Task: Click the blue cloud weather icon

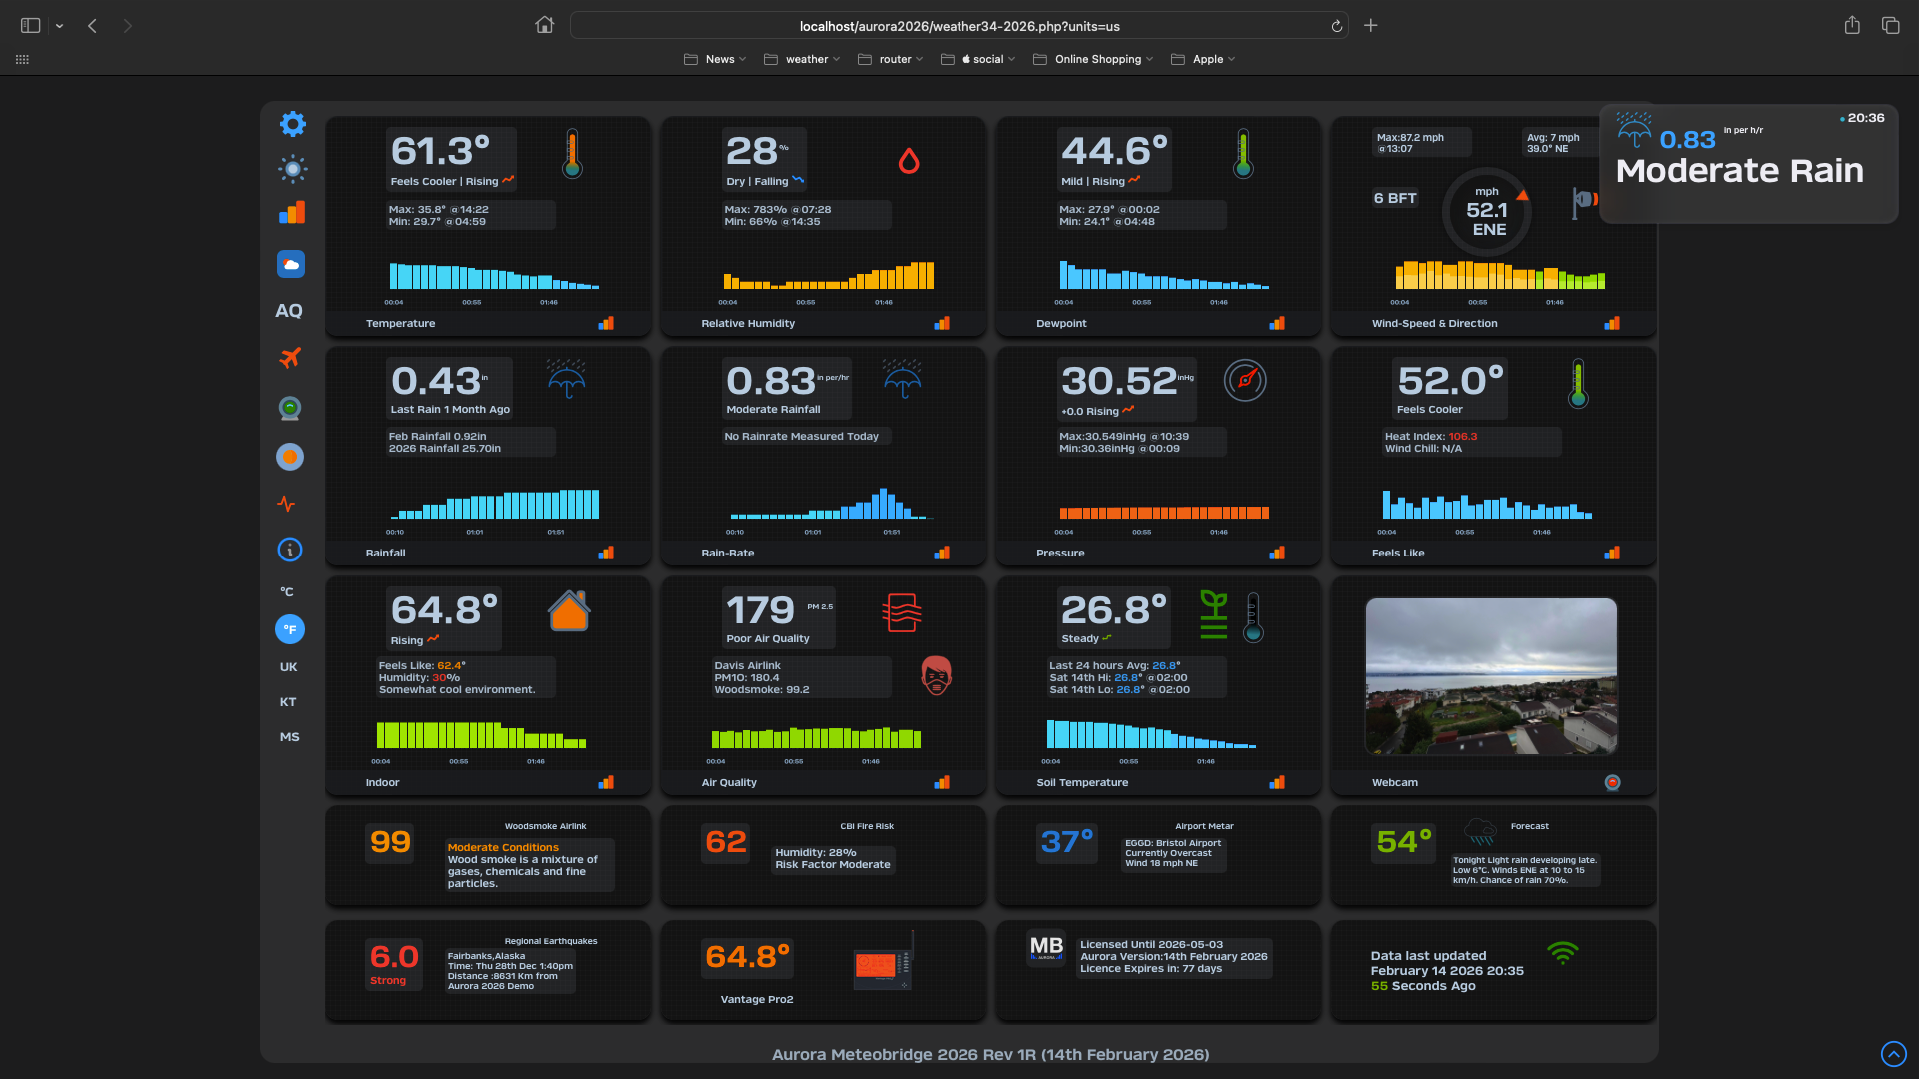Action: pos(290,264)
